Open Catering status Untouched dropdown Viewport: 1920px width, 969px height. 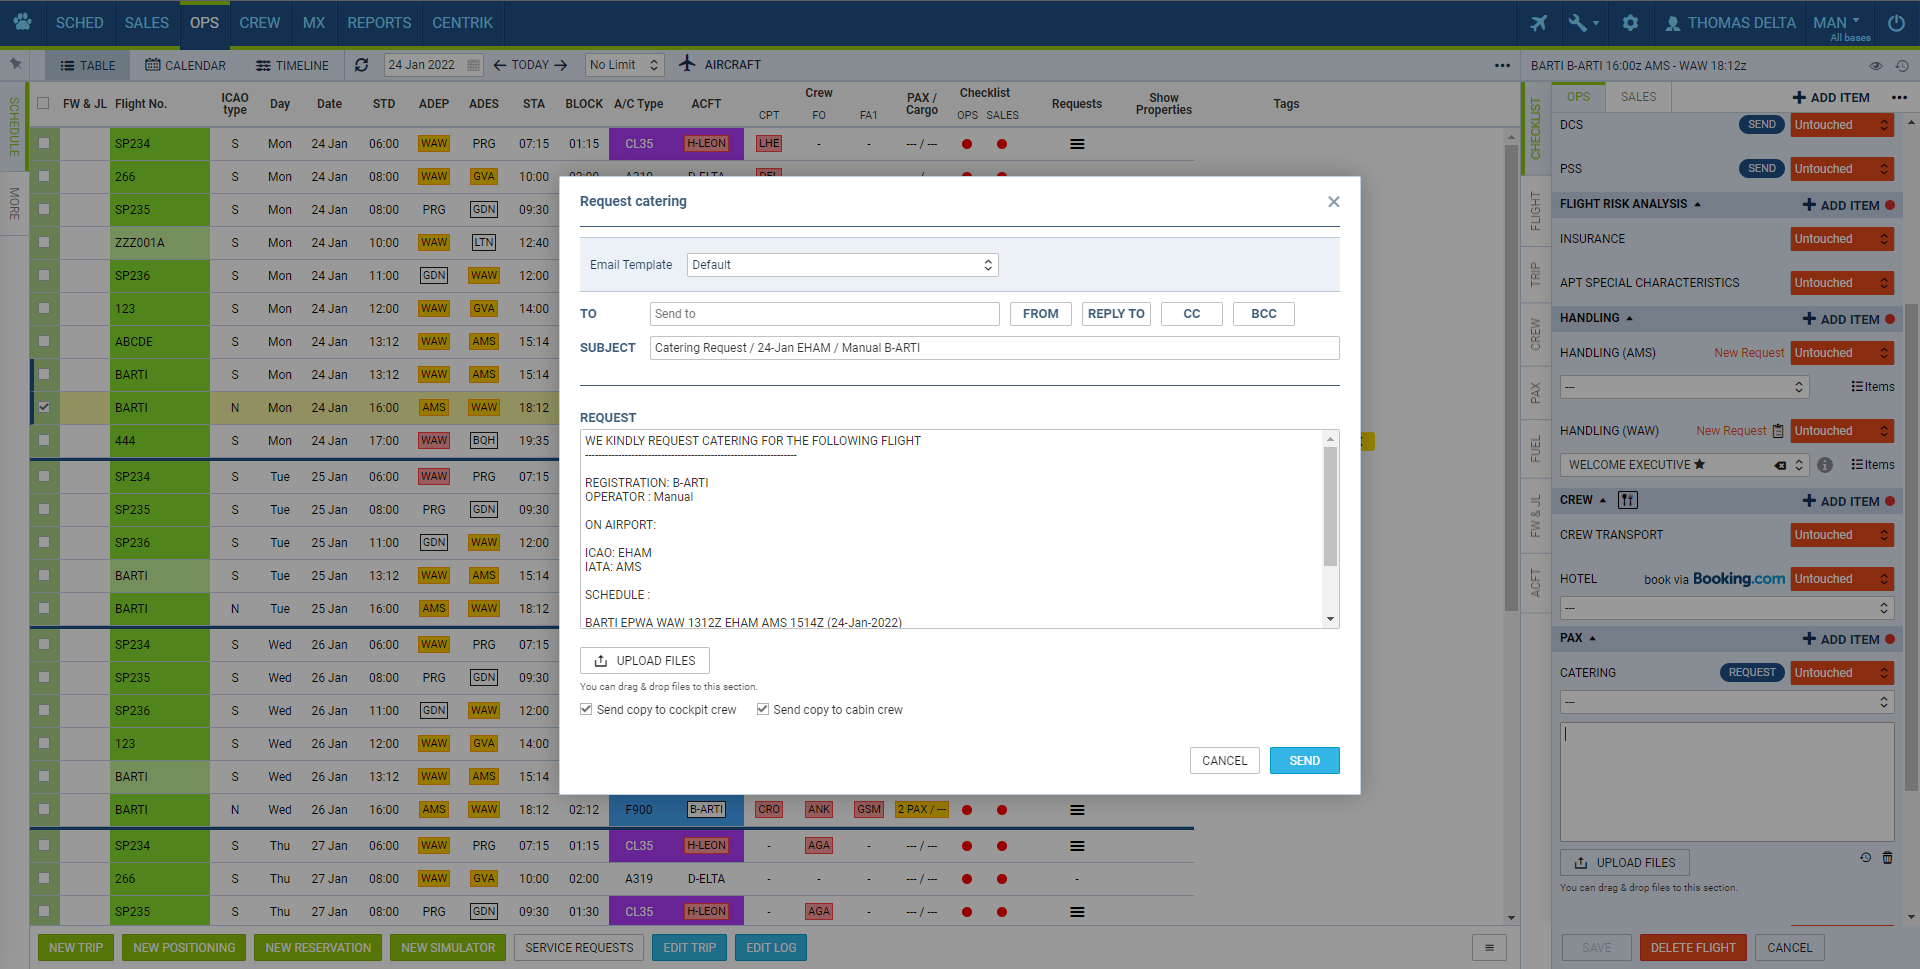[1841, 673]
